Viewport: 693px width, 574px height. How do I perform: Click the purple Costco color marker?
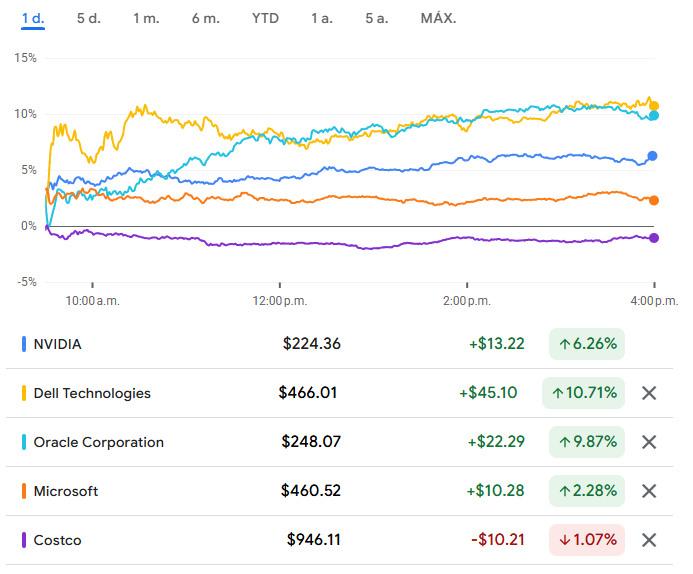pyautogui.click(x=24, y=540)
